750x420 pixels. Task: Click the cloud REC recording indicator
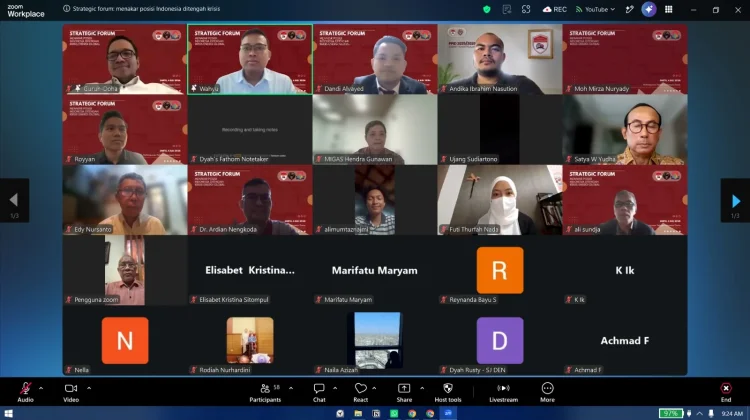point(554,9)
